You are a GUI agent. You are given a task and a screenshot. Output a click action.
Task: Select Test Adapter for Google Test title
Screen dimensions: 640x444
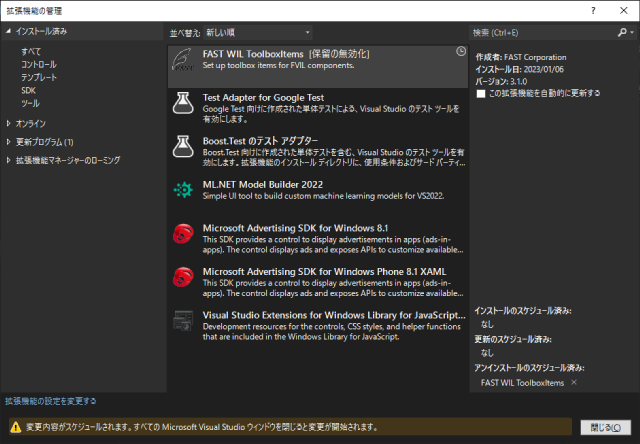tap(263, 98)
